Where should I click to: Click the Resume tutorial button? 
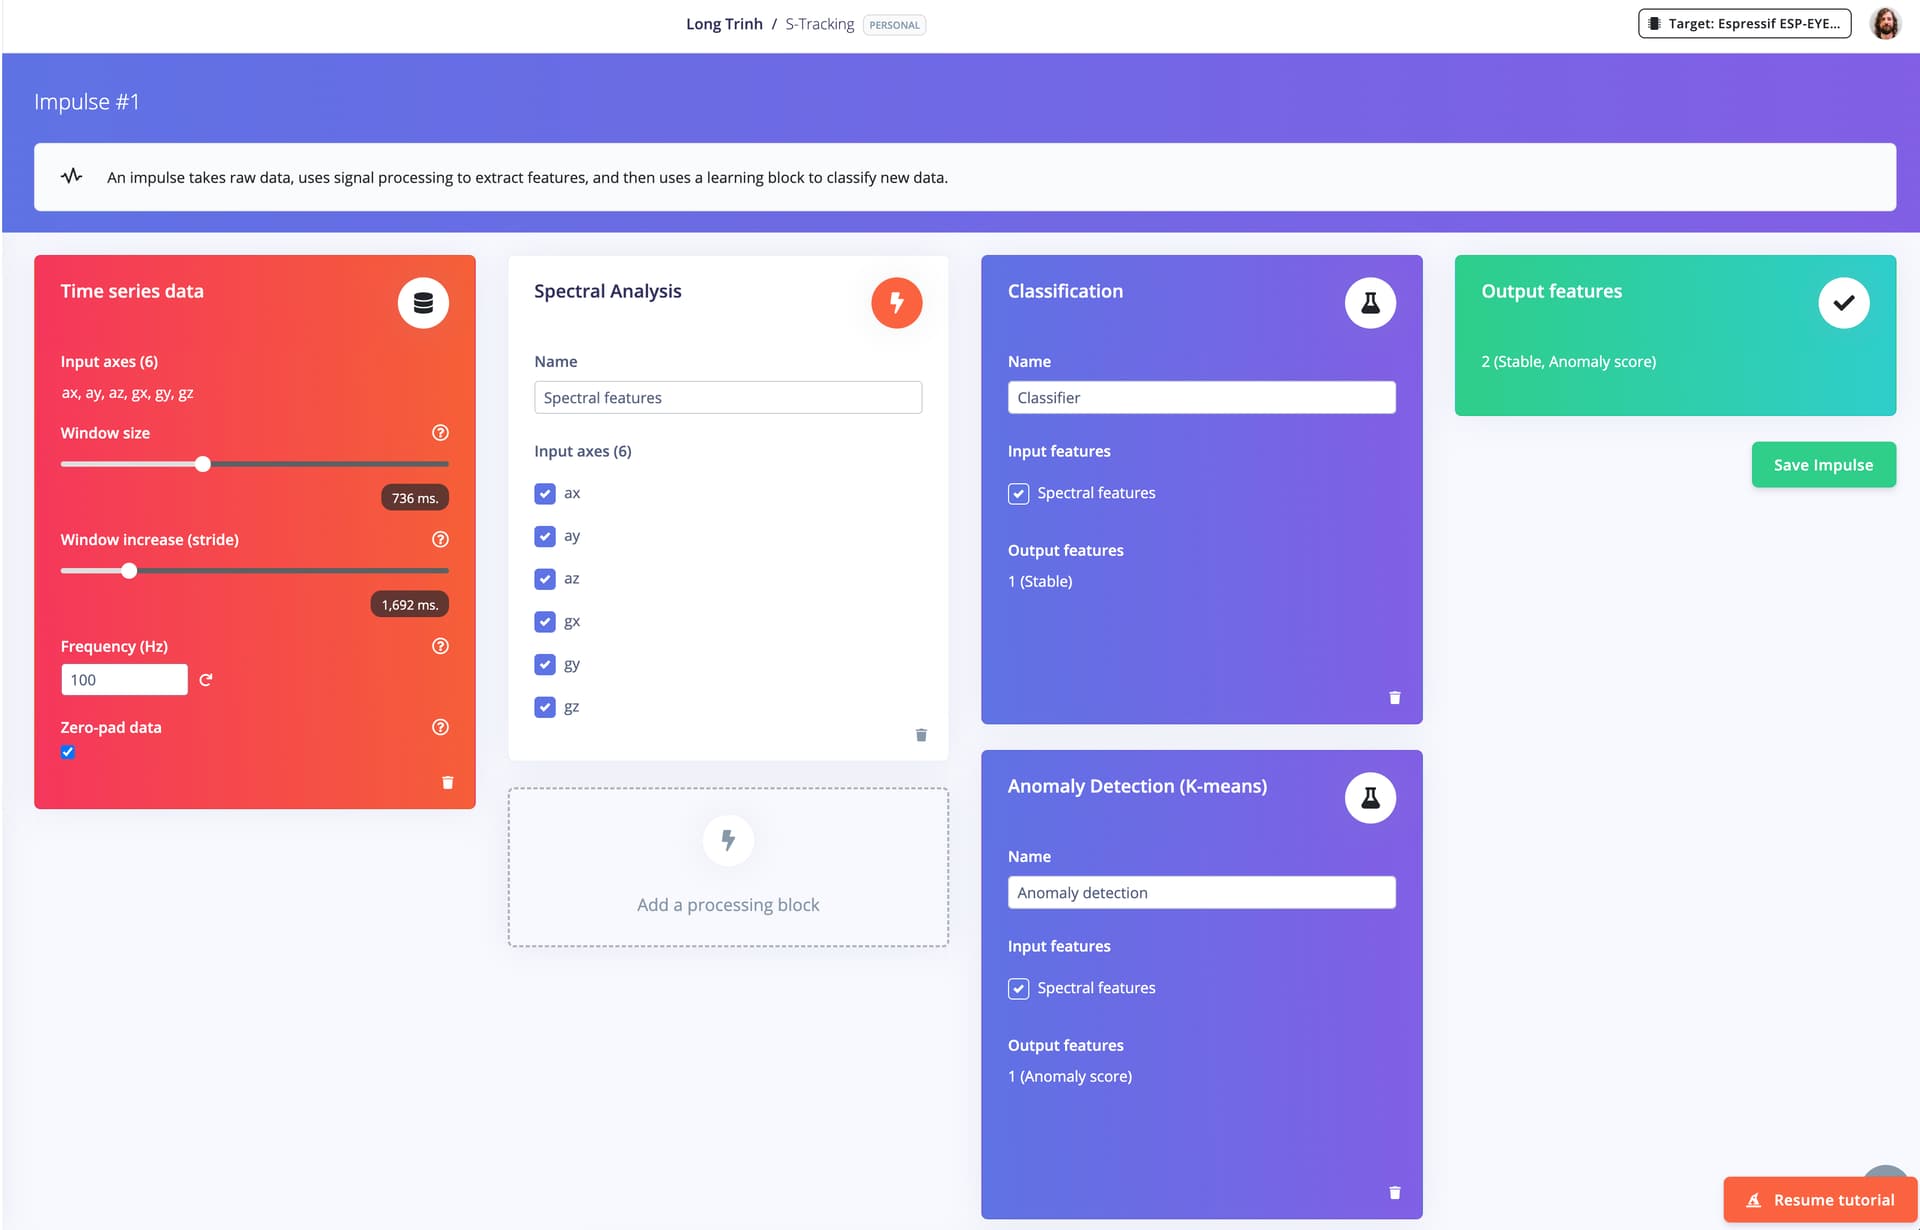click(x=1819, y=1200)
